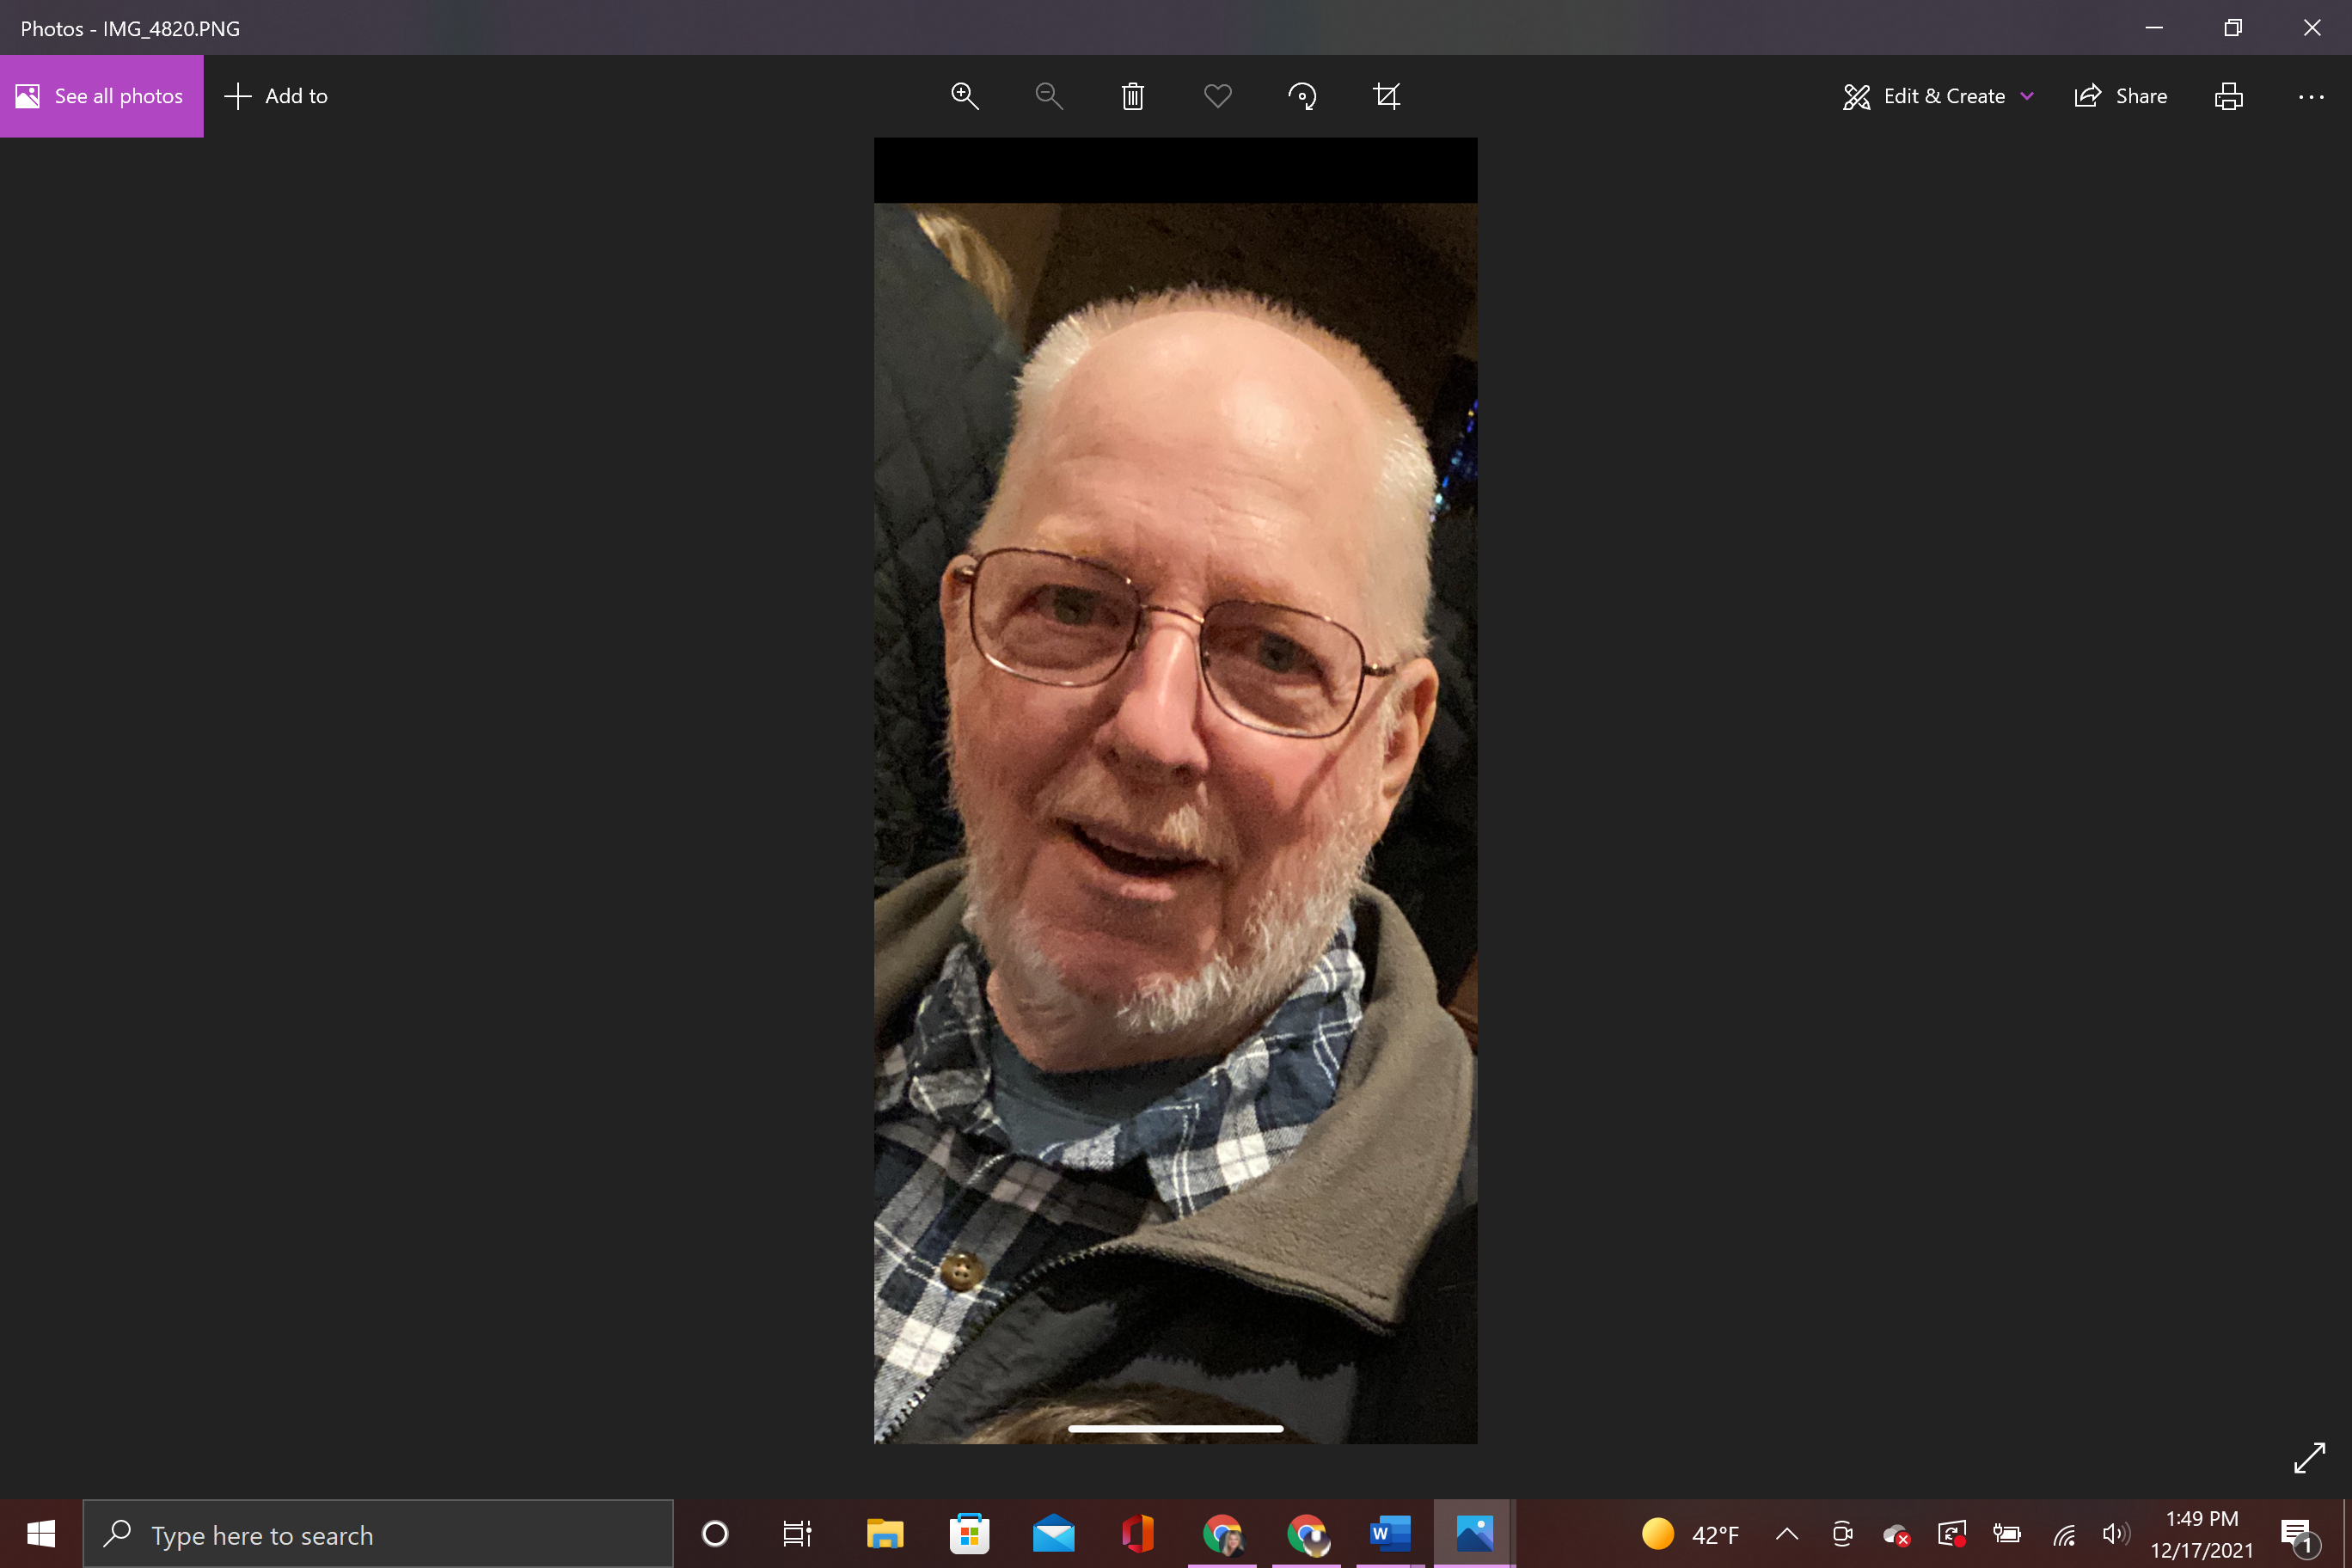The width and height of the screenshot is (2352, 1568).
Task: Show hidden icons via tray chevron
Action: tap(1786, 1534)
